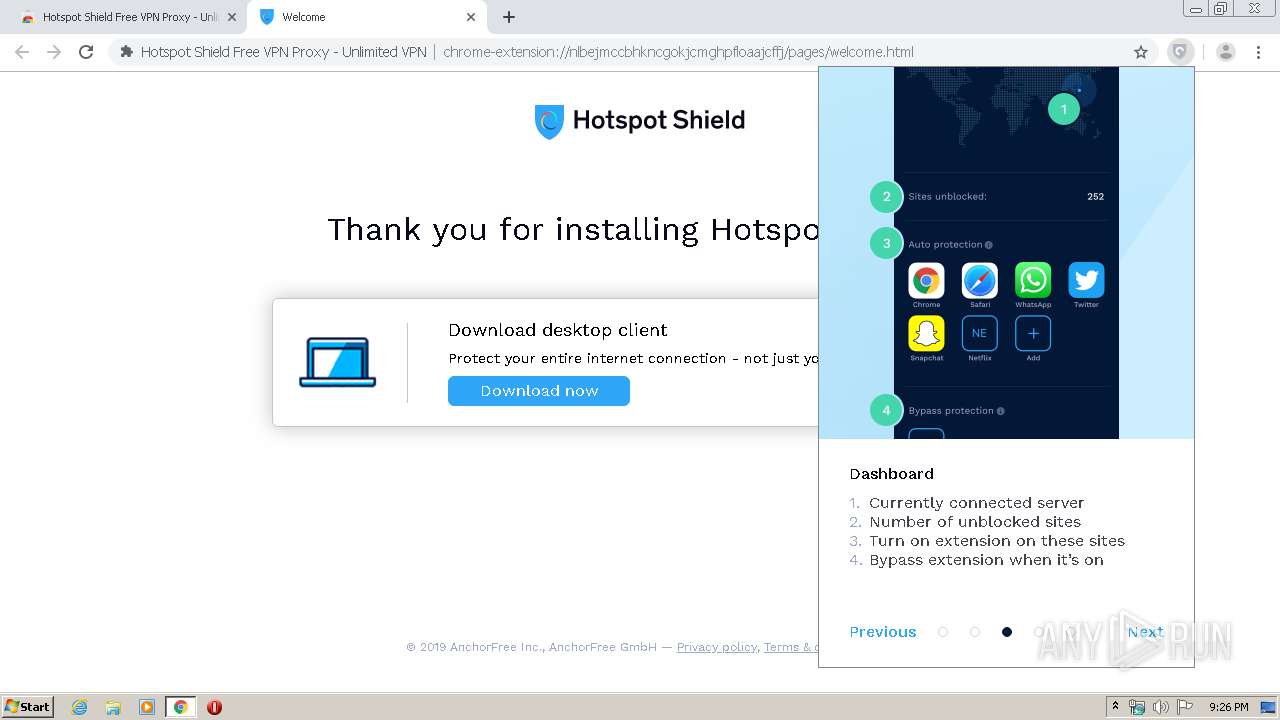Viewport: 1280px width, 720px height.
Task: Select the Twitter icon in Auto protection
Action: pyautogui.click(x=1086, y=280)
